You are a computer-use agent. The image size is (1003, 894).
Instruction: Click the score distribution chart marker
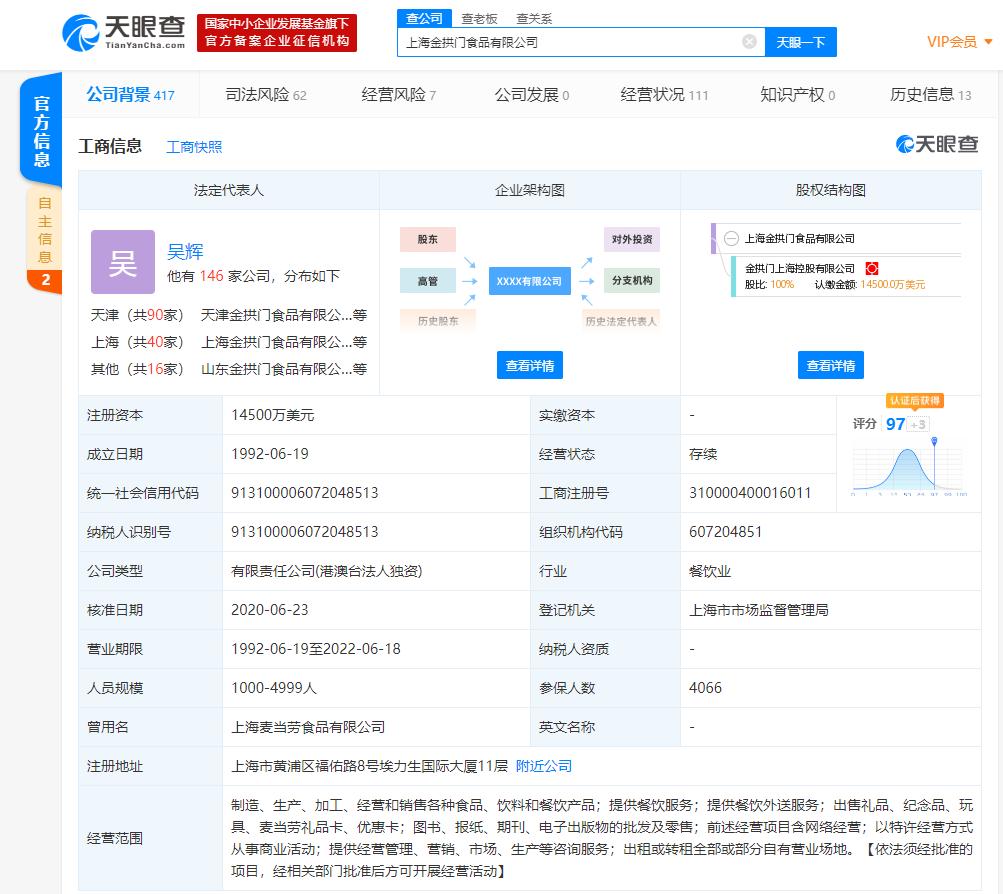tap(934, 441)
